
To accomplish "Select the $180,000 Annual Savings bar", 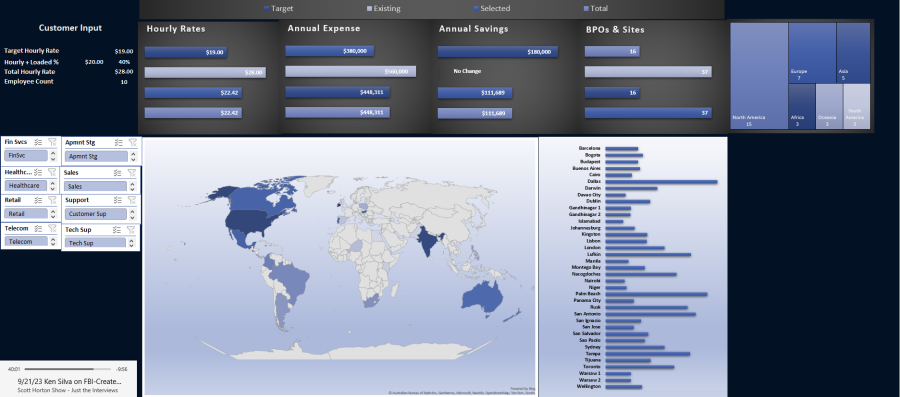I will click(x=497, y=52).
